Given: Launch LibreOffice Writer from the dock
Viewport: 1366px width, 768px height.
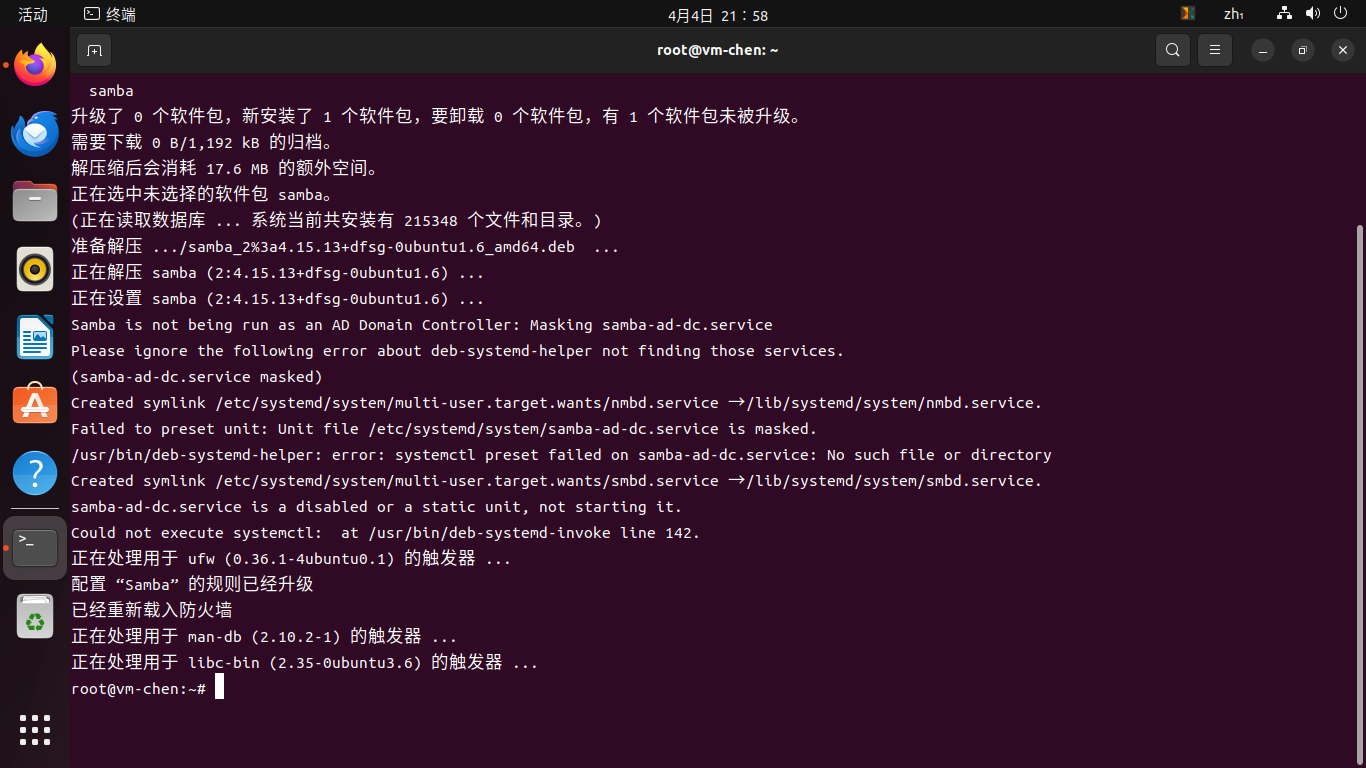Looking at the screenshot, I should tap(35, 337).
